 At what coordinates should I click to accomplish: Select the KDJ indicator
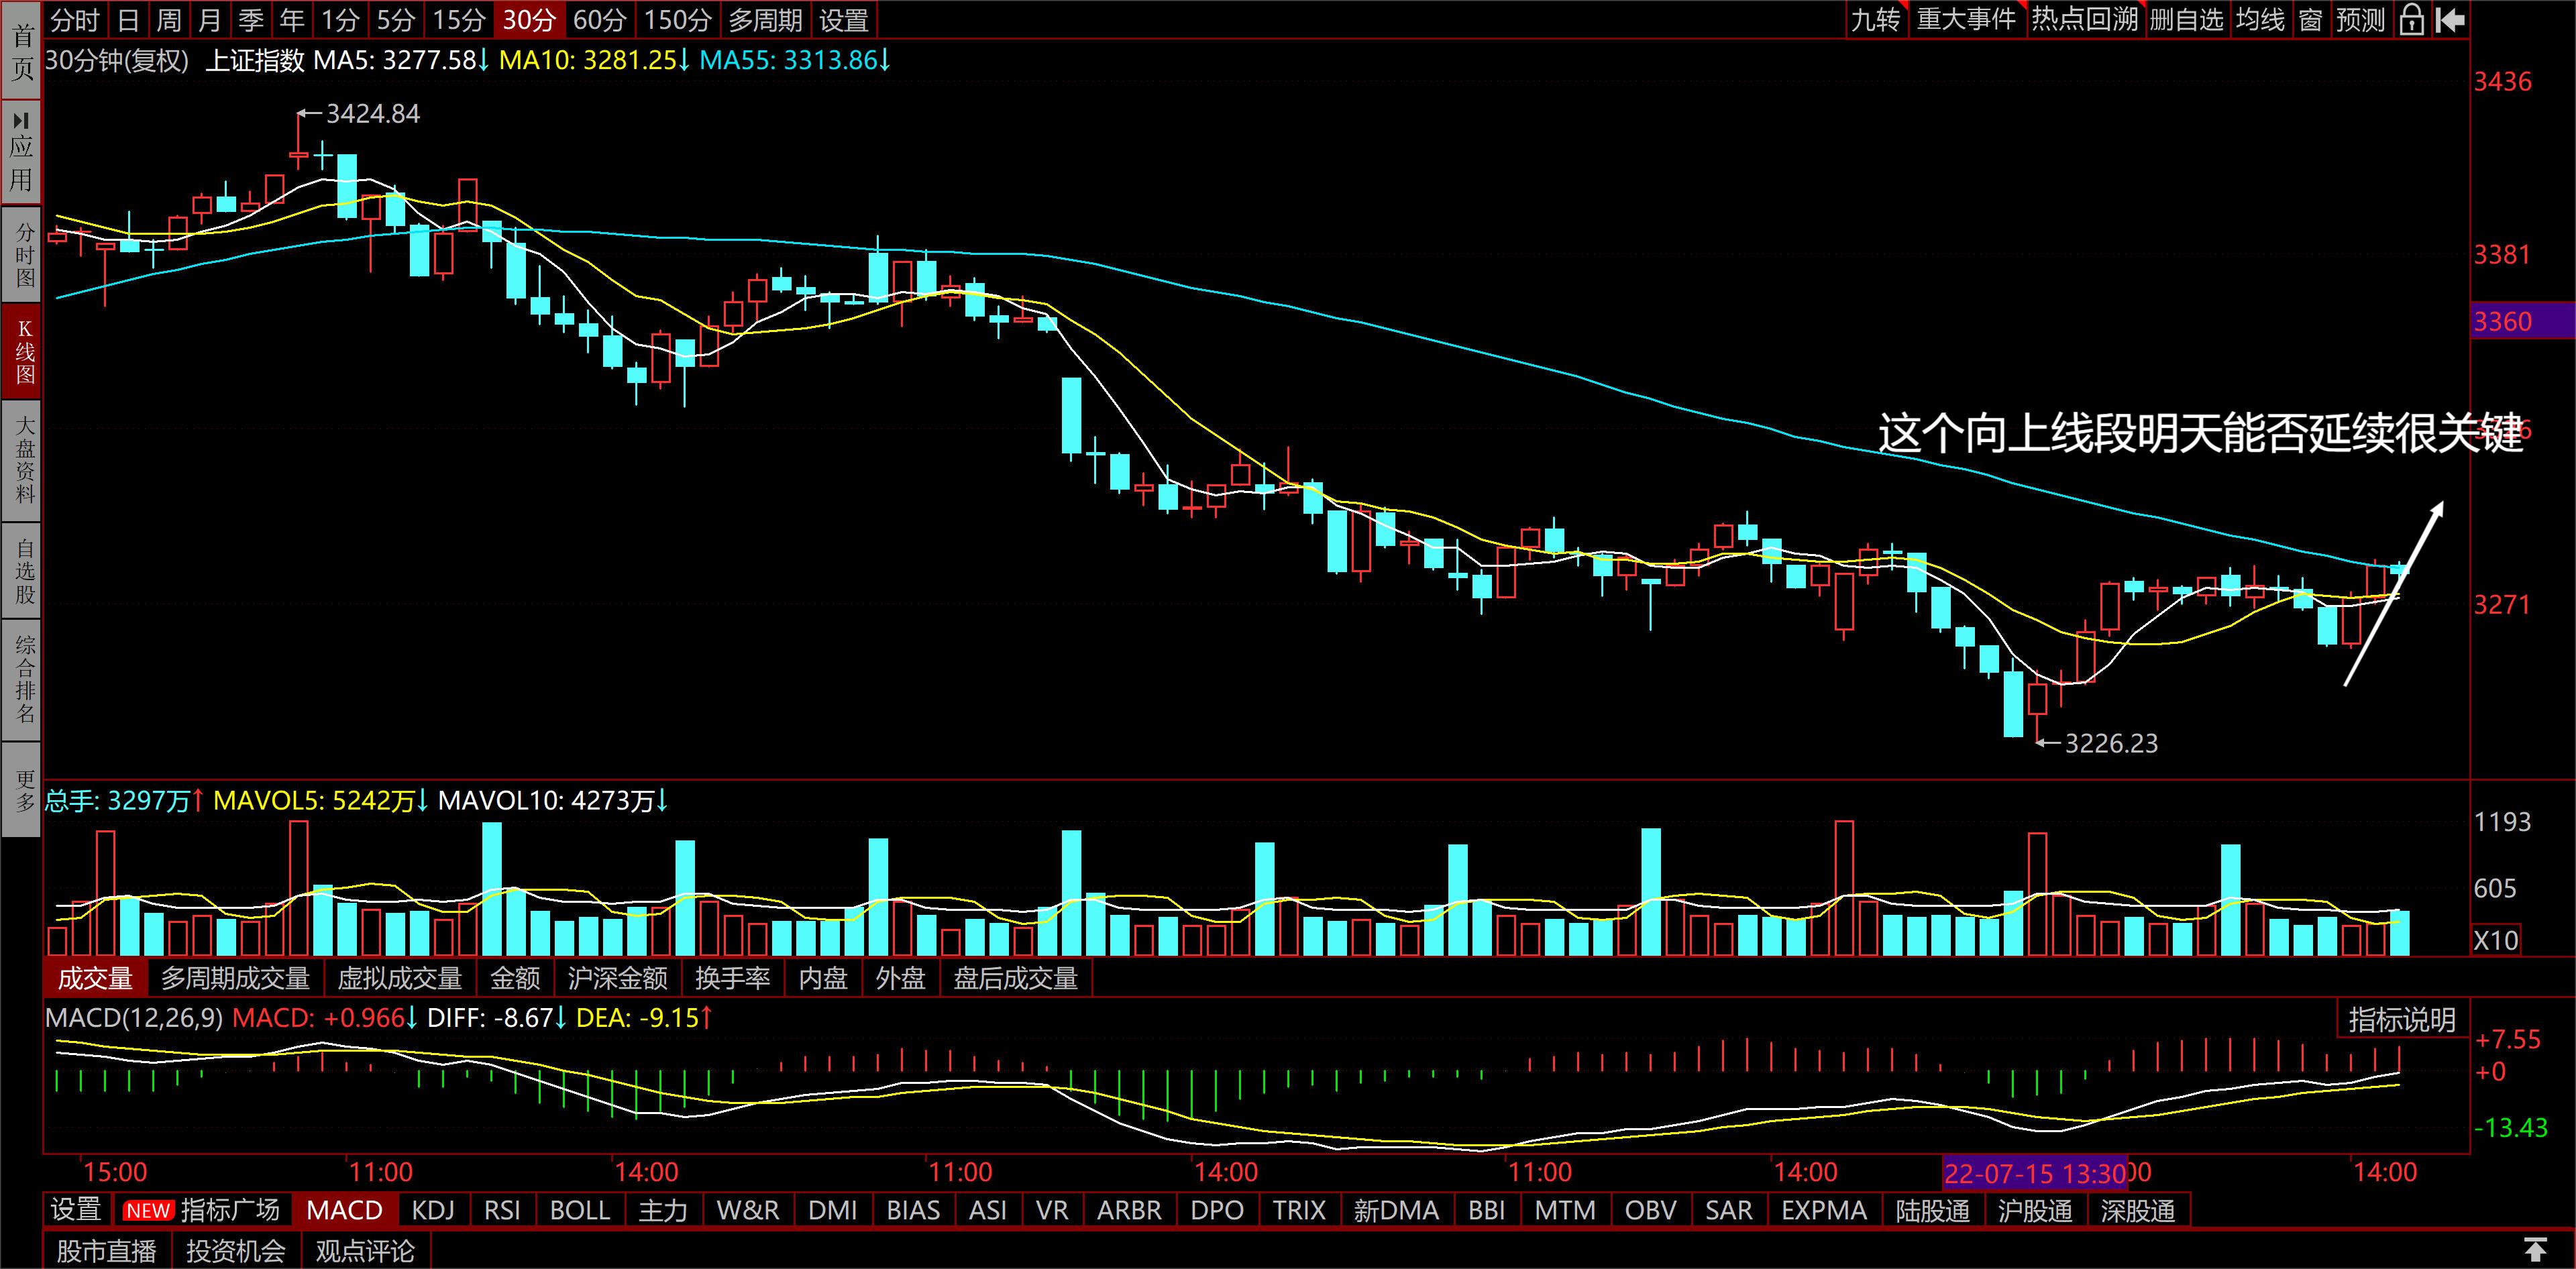pyautogui.click(x=433, y=1210)
